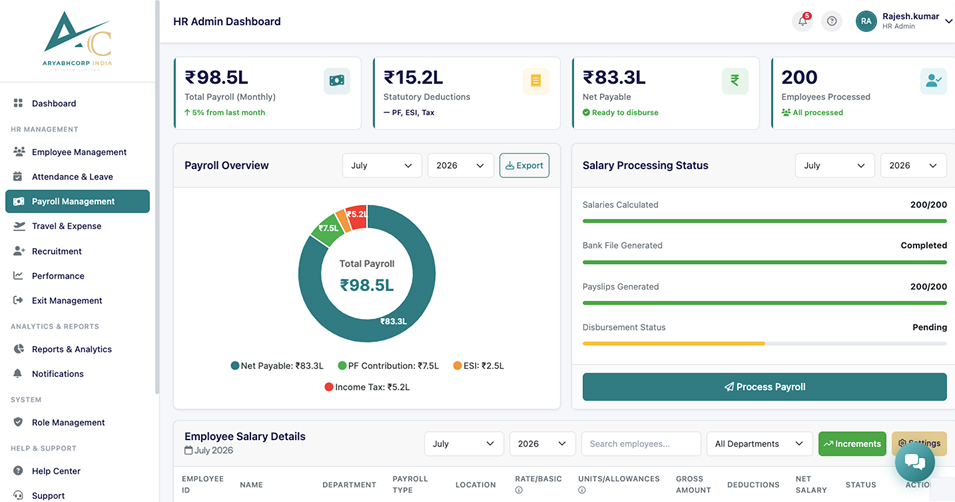The image size is (955, 502).
Task: Go to Employee Management in sidebar
Action: [x=78, y=152]
